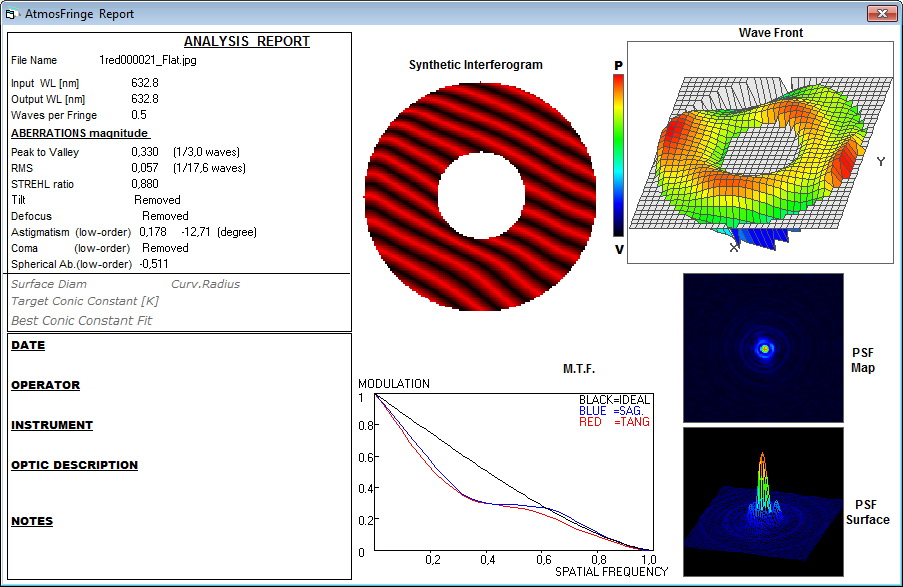The height and width of the screenshot is (587, 903).
Task: Click the Curv.Radius label
Action: [x=206, y=284]
